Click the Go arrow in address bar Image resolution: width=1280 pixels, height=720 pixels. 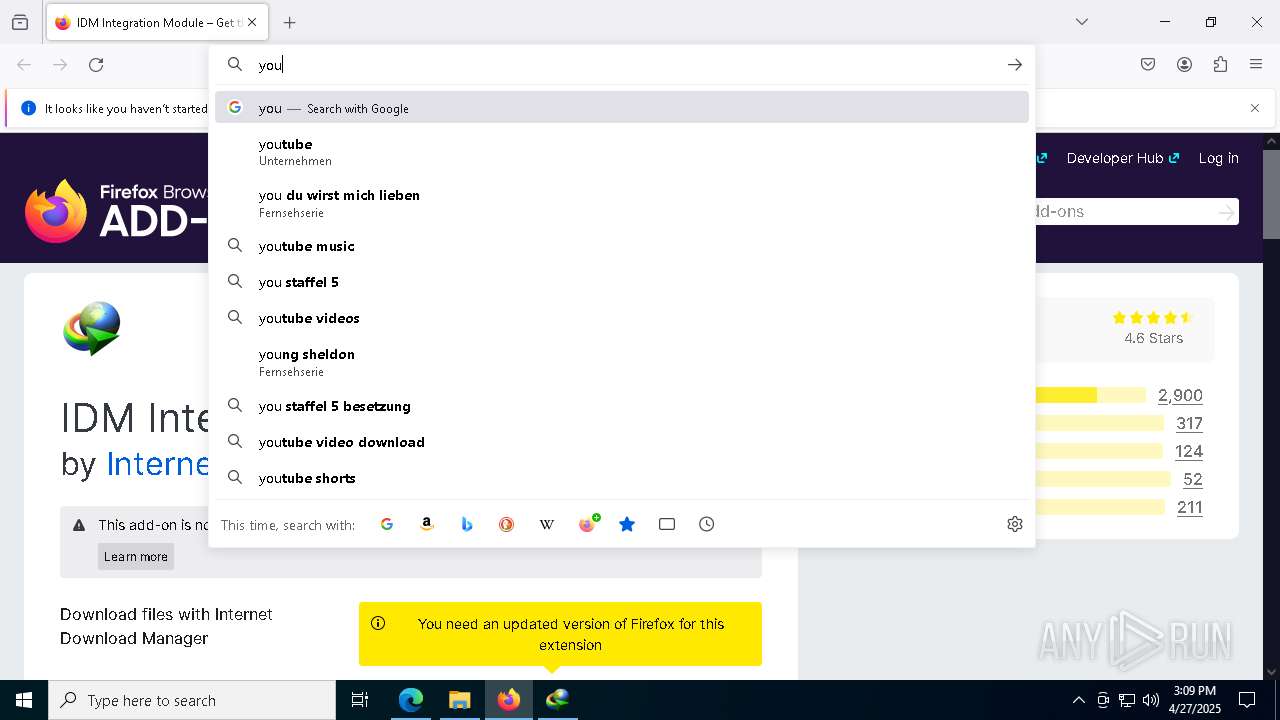pos(1015,65)
